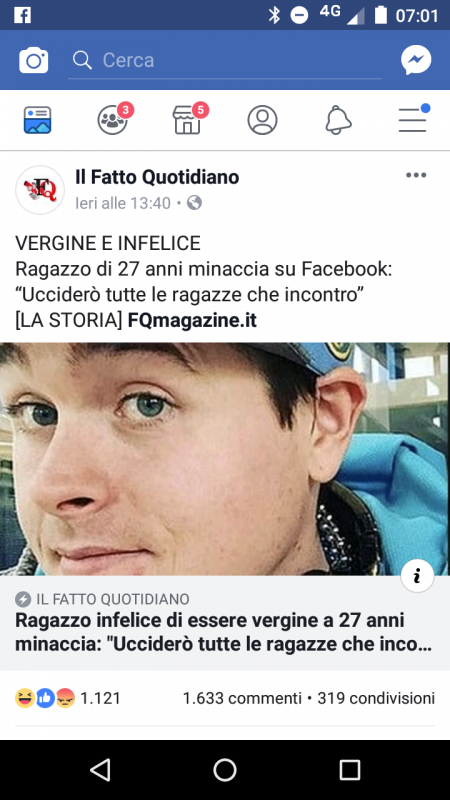Viewport: 450px width, 800px height.
Task: Open Messenger chat icon
Action: click(416, 60)
